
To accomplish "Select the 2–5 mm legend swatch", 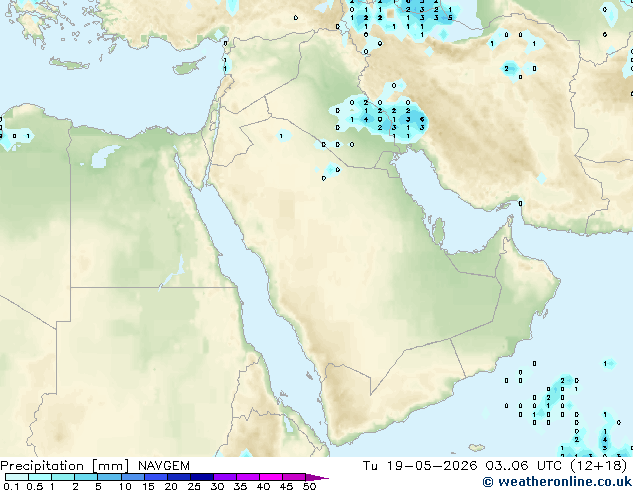I will coord(86,477).
